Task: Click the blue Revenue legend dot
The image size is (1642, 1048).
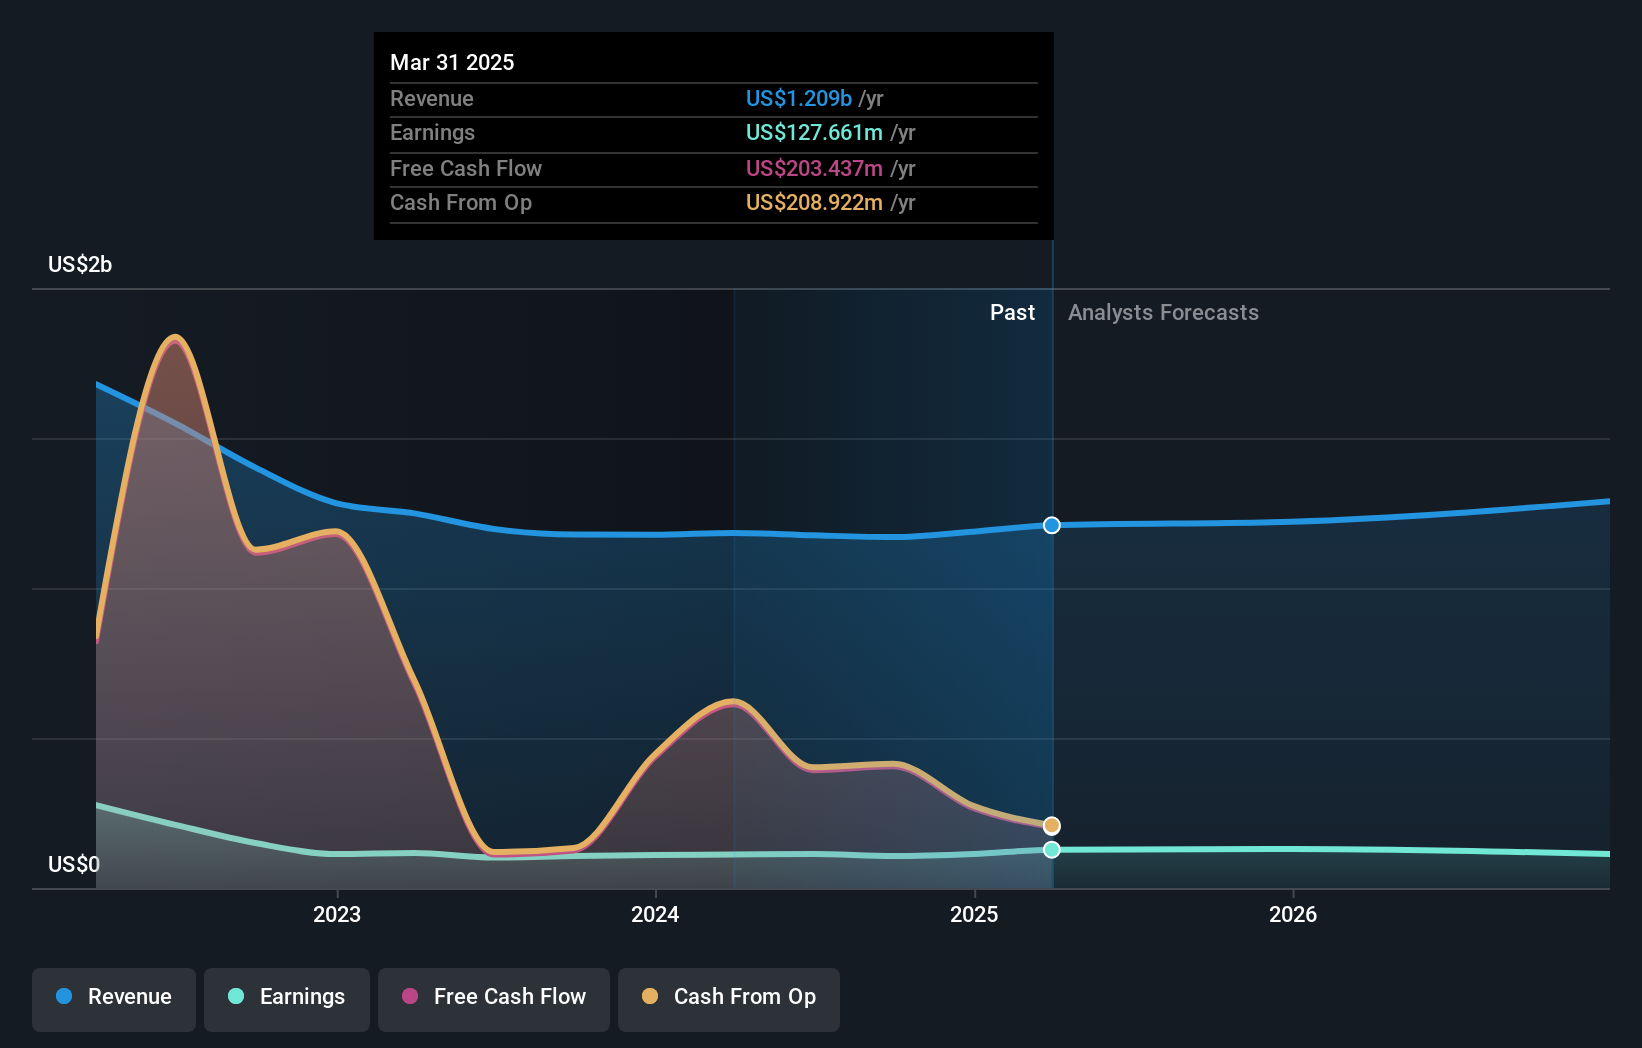Action: (x=64, y=996)
